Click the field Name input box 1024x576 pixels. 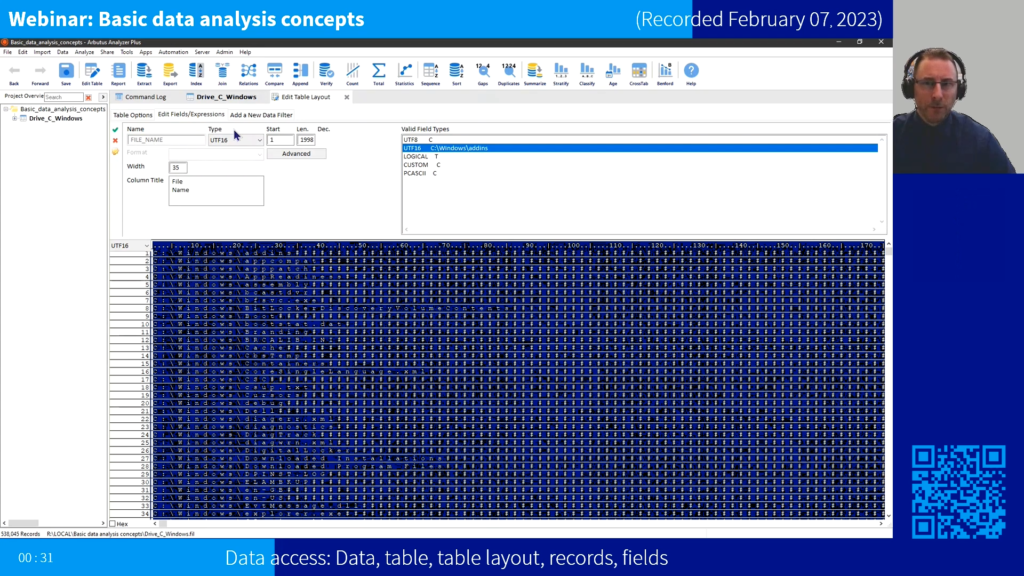(166, 140)
